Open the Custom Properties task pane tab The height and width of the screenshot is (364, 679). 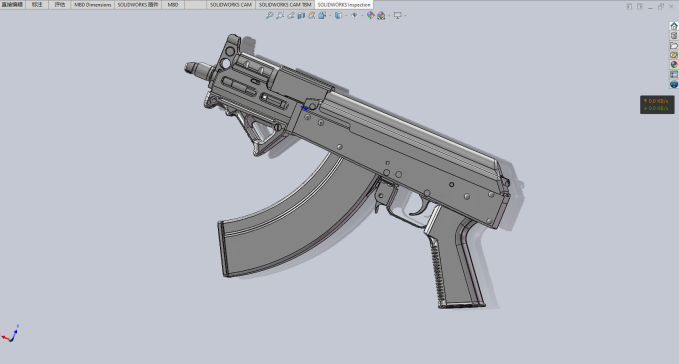(674, 74)
